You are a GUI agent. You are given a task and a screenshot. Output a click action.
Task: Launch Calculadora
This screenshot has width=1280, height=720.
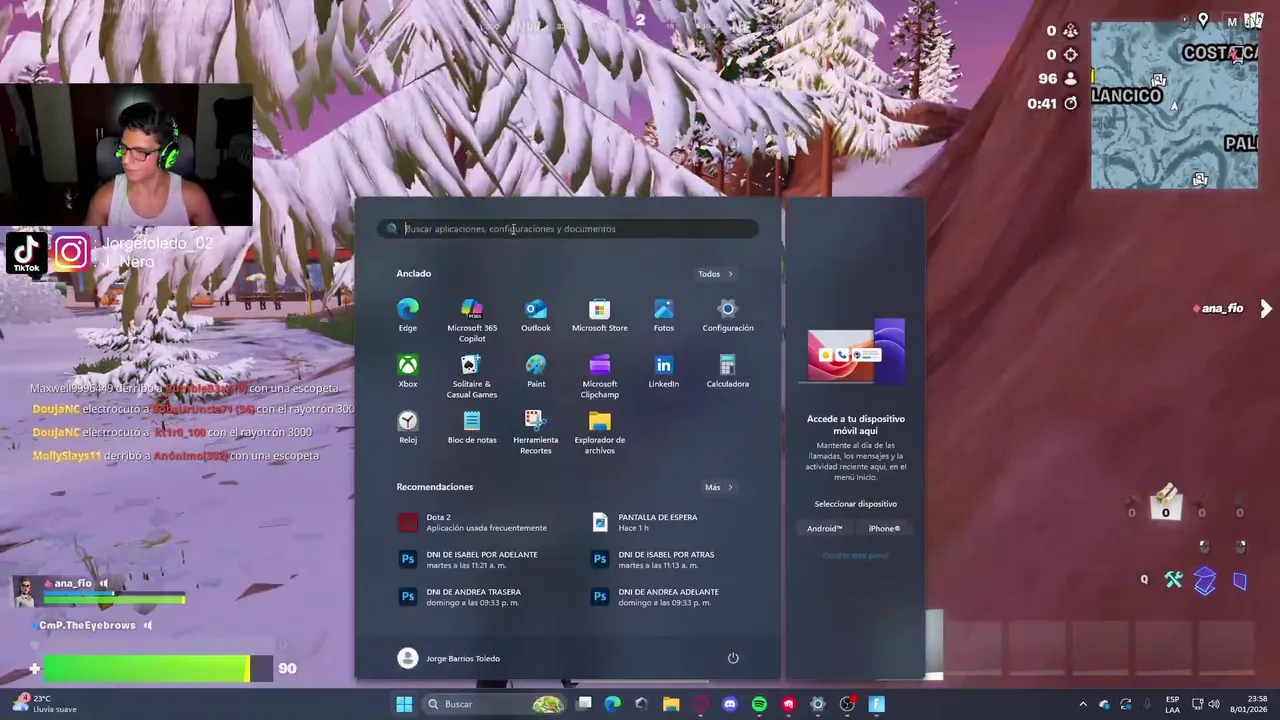pos(728,372)
